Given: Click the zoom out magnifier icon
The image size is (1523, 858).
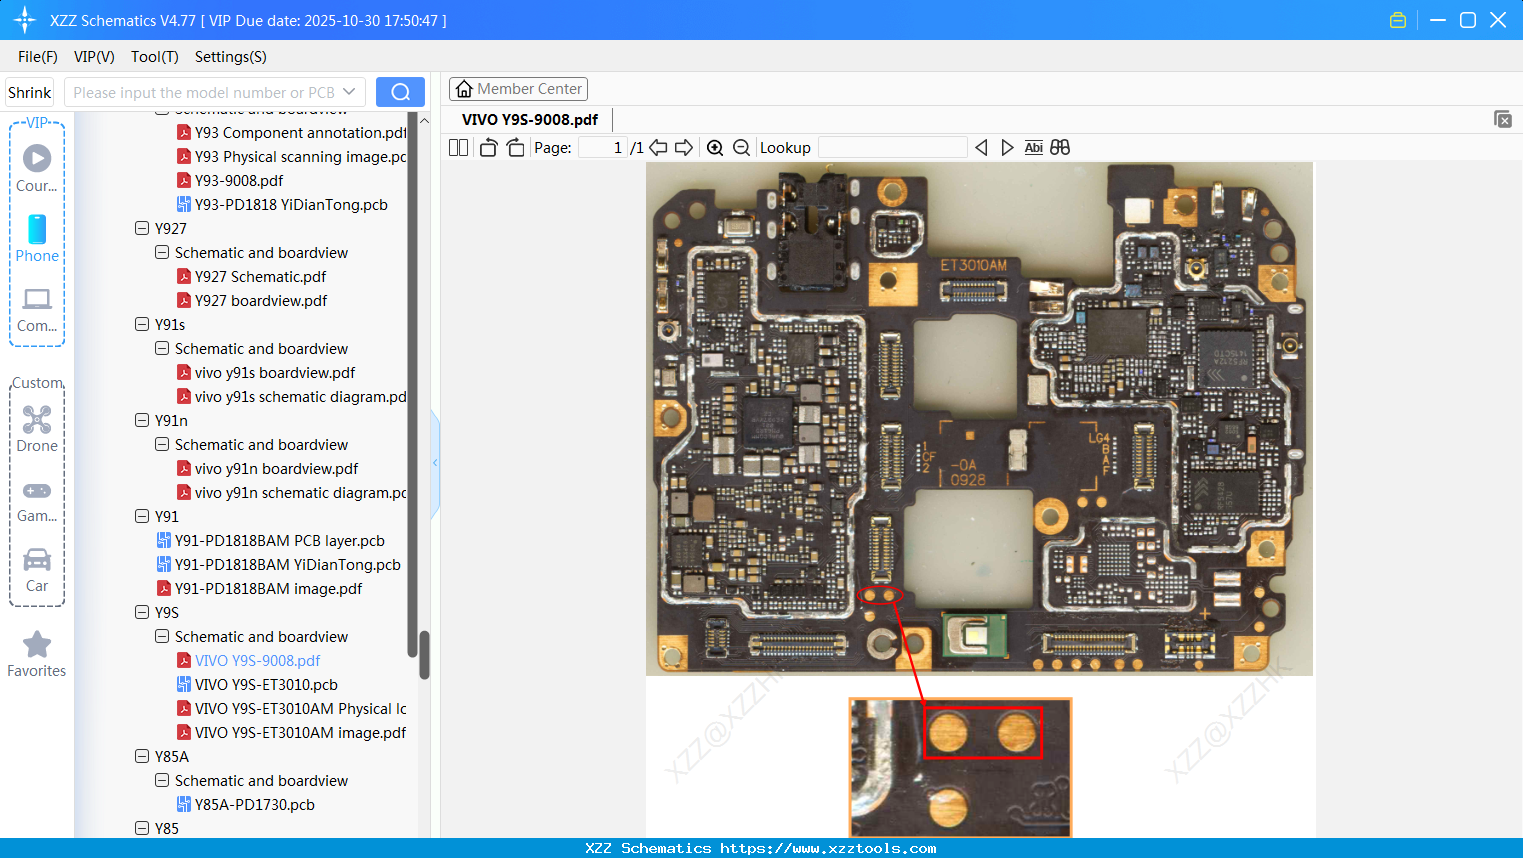Looking at the screenshot, I should click(x=741, y=148).
